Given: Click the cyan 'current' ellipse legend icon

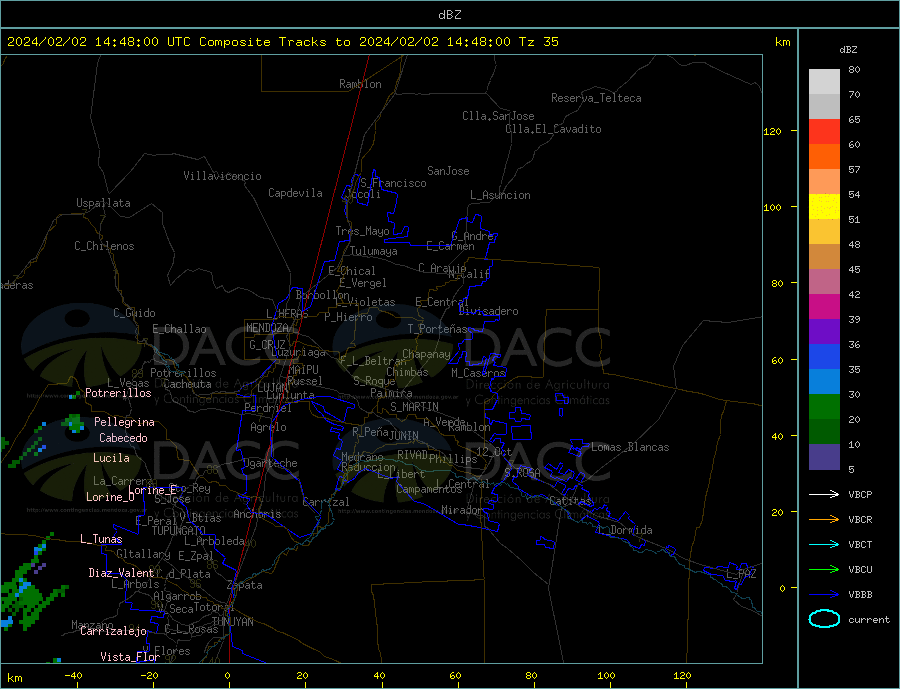Looking at the screenshot, I should pyautogui.click(x=824, y=618).
